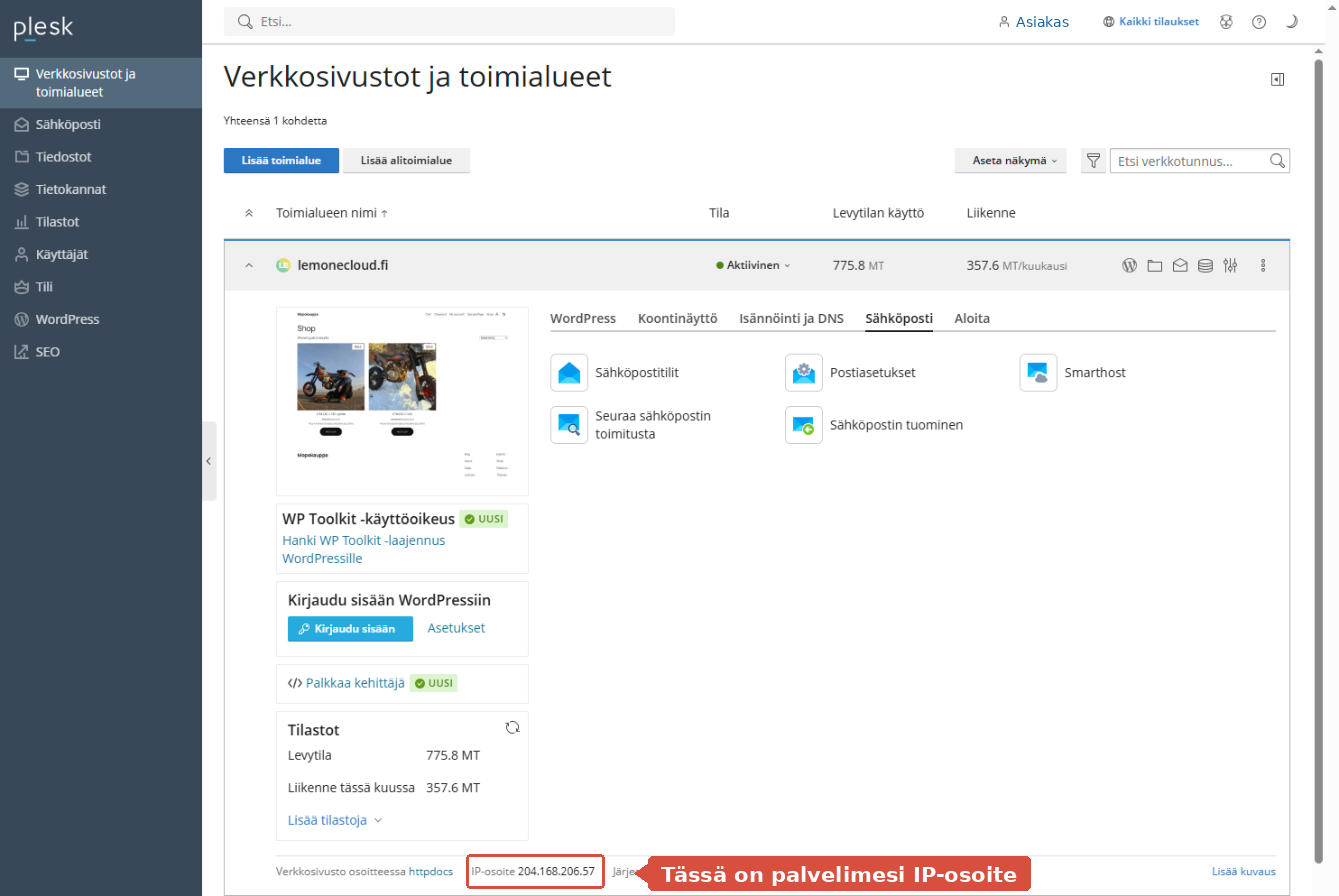Click the mail envelope icon in lemonecloud.fi row
1339x896 pixels.
click(x=1180, y=265)
